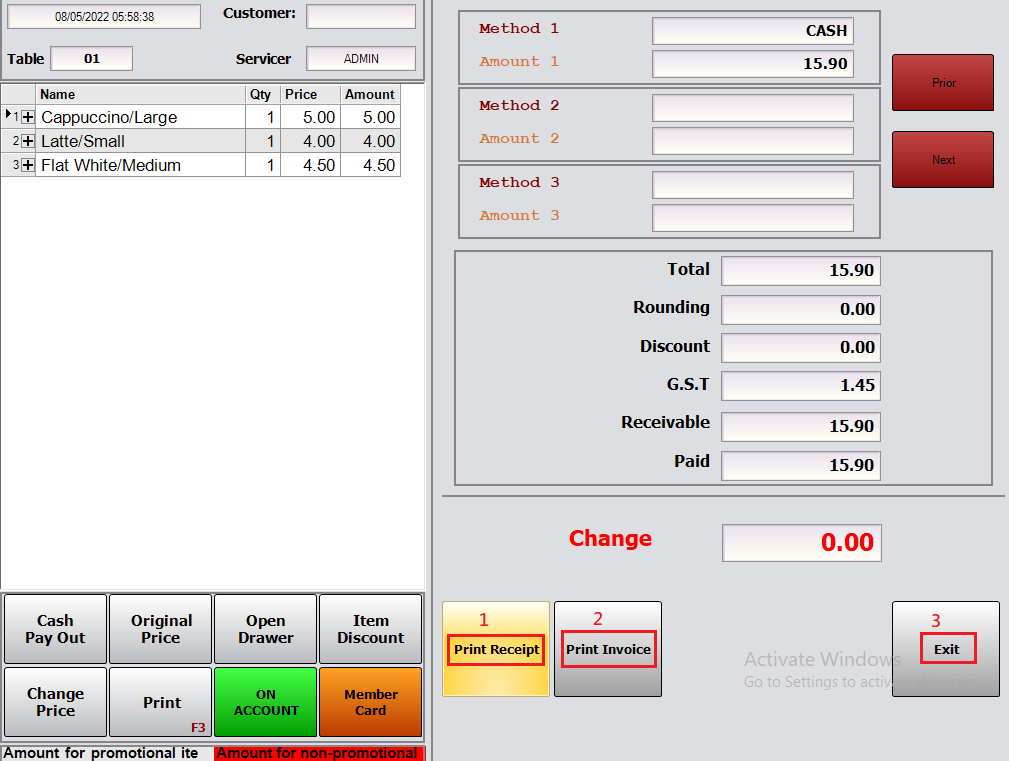Click the Amount for promotional items label
This screenshot has height=761, width=1009.
point(101,753)
